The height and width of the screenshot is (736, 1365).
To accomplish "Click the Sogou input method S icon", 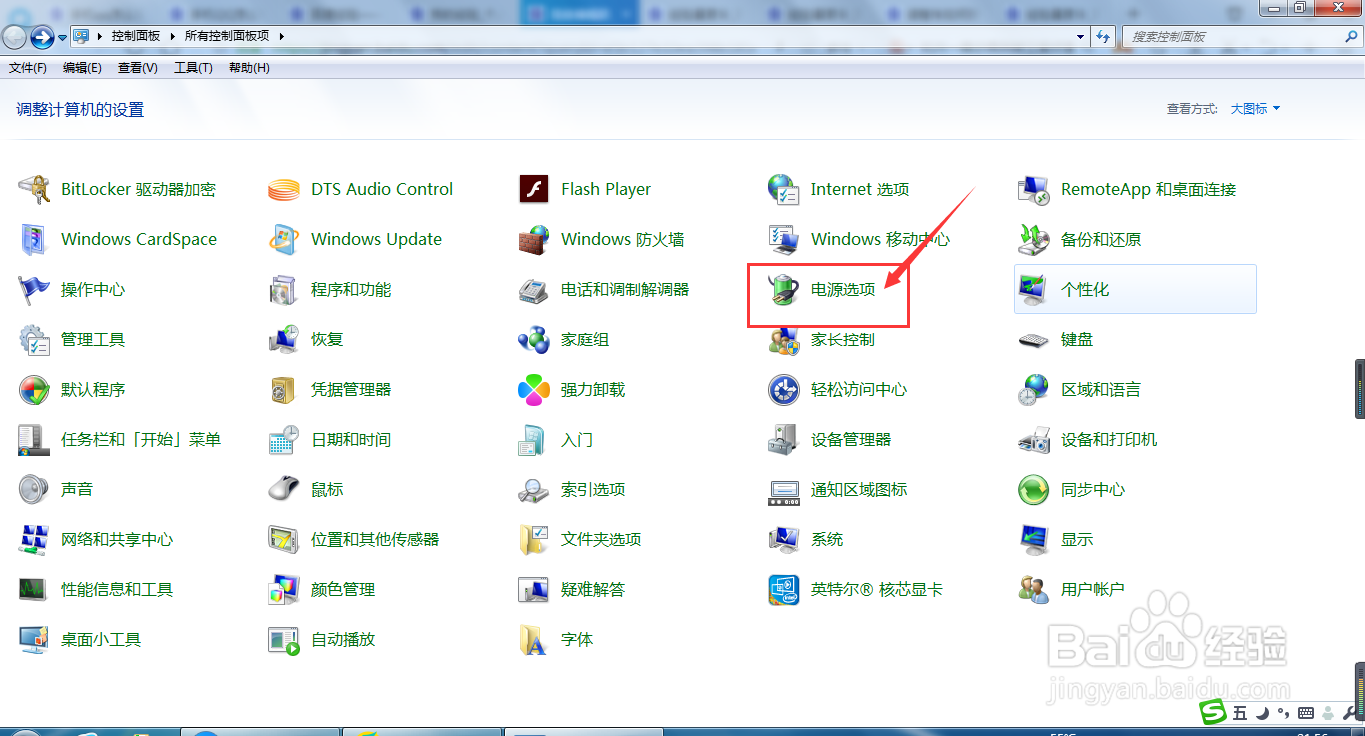I will pos(1214,712).
